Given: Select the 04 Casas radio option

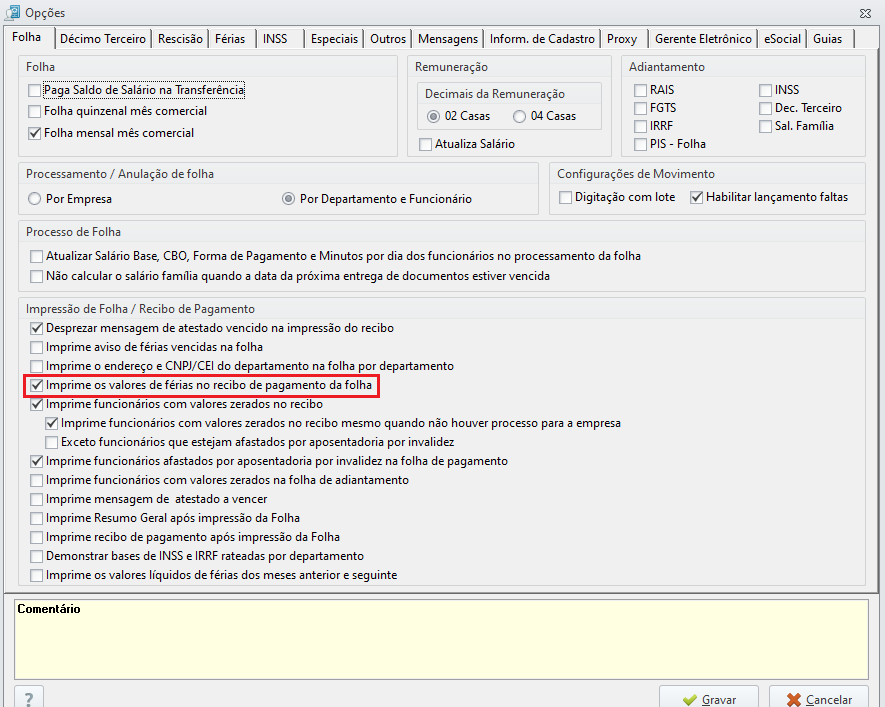Looking at the screenshot, I should click(519, 116).
